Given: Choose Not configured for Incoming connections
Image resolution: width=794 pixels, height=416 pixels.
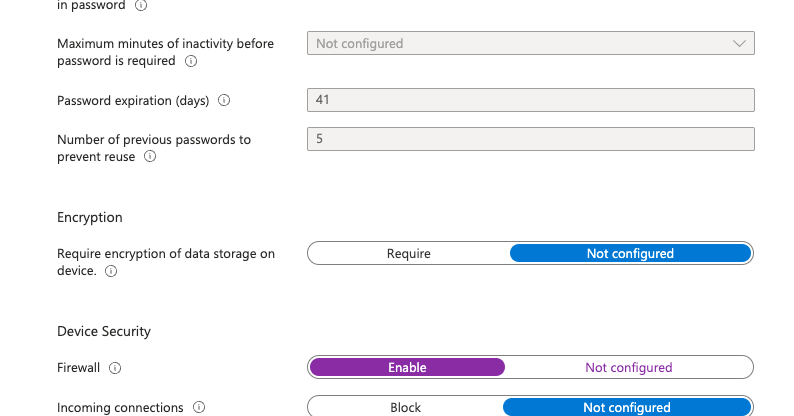Looking at the screenshot, I should (x=627, y=407).
